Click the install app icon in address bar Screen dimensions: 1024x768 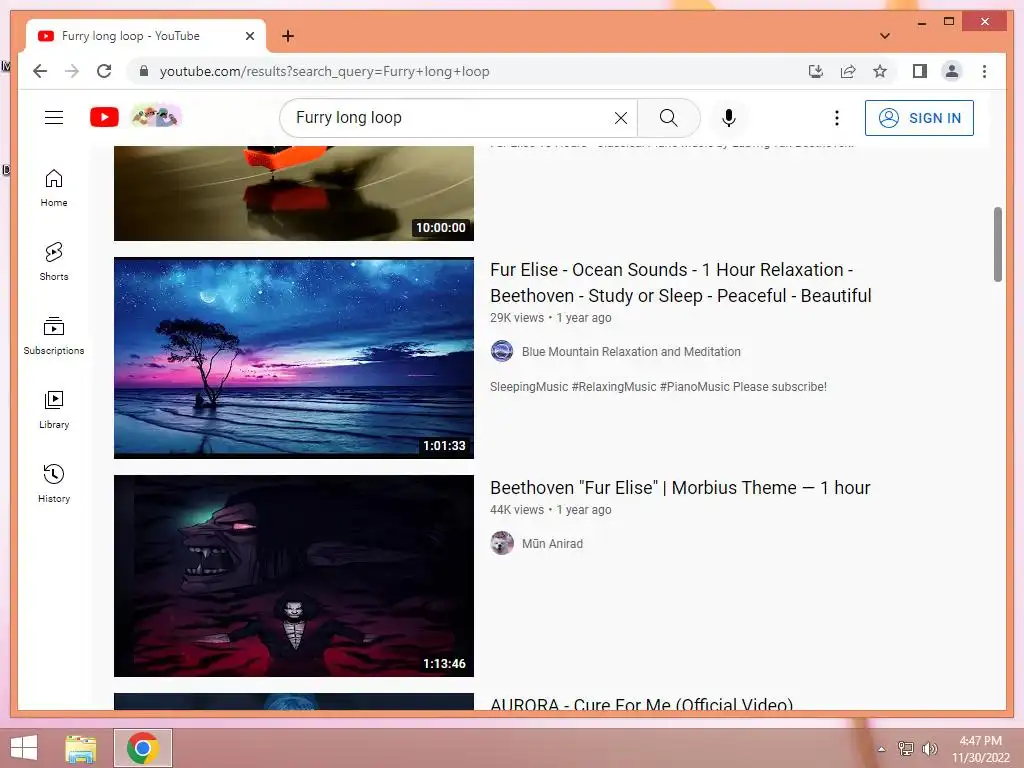pyautogui.click(x=816, y=71)
